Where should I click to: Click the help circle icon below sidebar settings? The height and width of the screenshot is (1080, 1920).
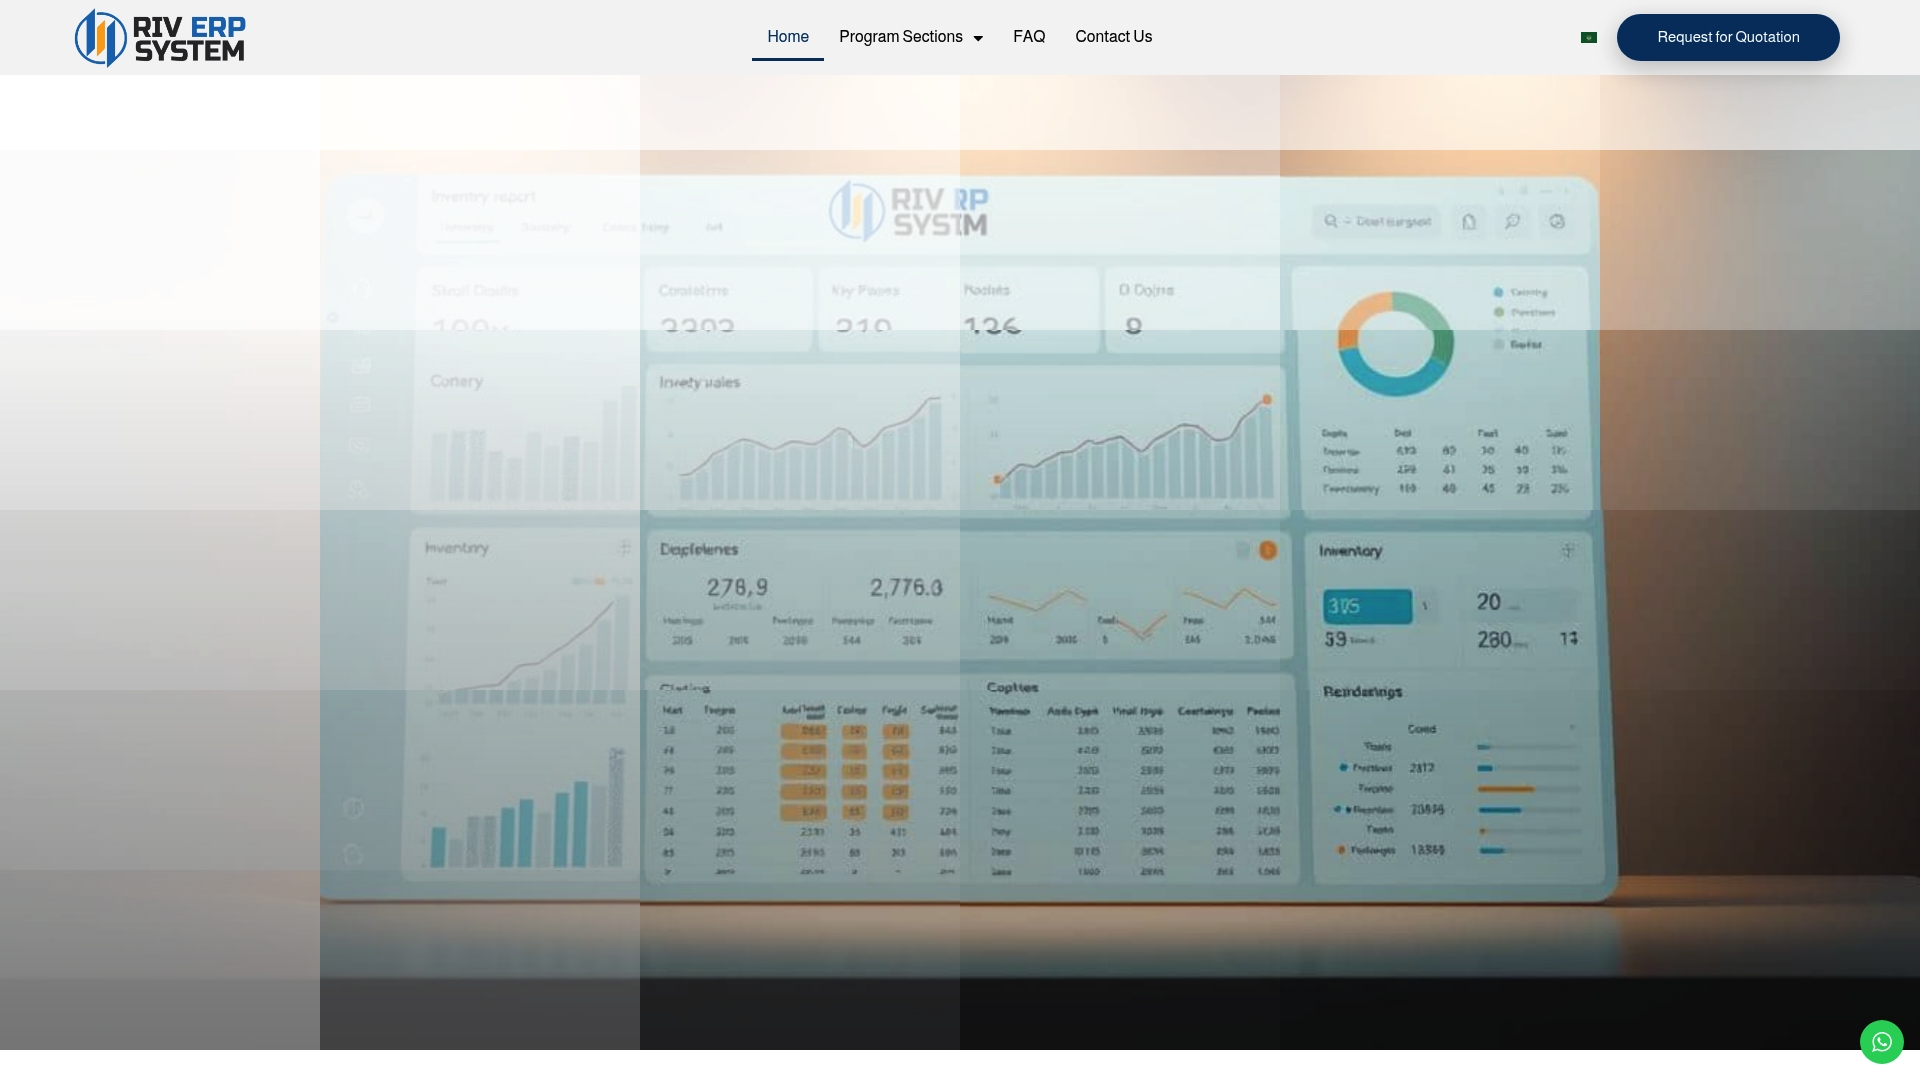tap(353, 855)
